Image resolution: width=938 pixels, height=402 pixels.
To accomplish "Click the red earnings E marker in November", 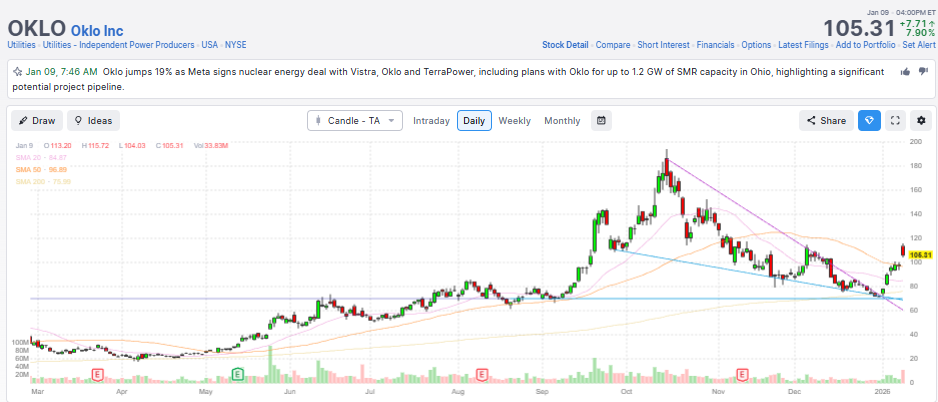I will 742,374.
